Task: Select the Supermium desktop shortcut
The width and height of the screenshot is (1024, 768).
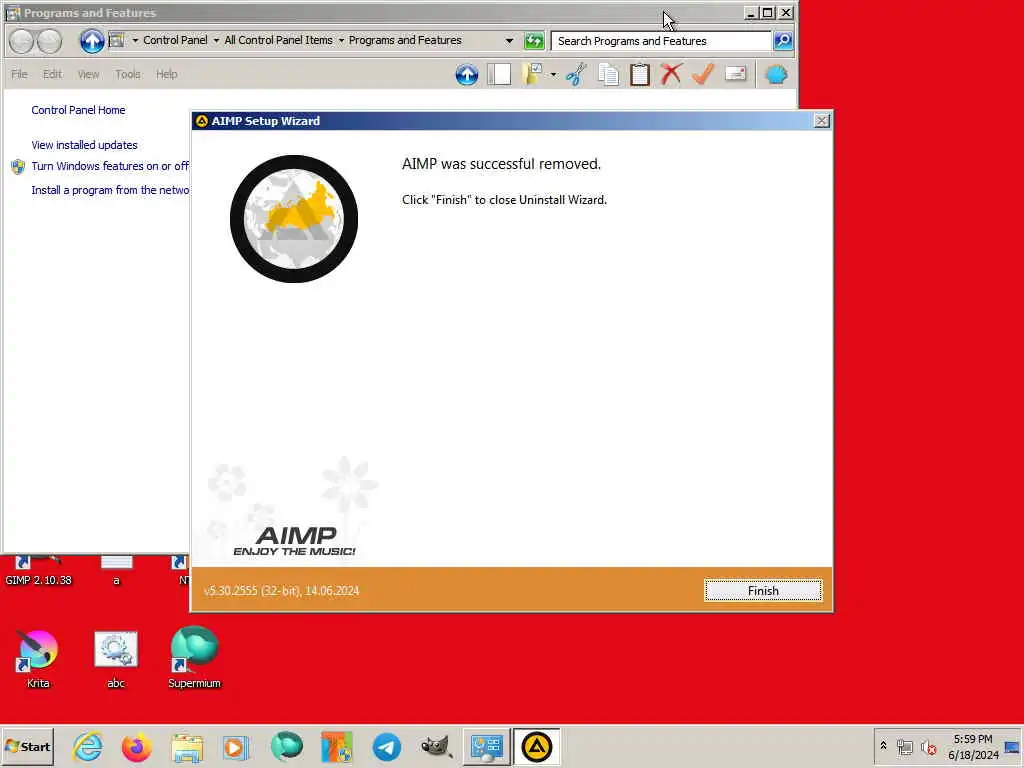Action: (x=194, y=658)
